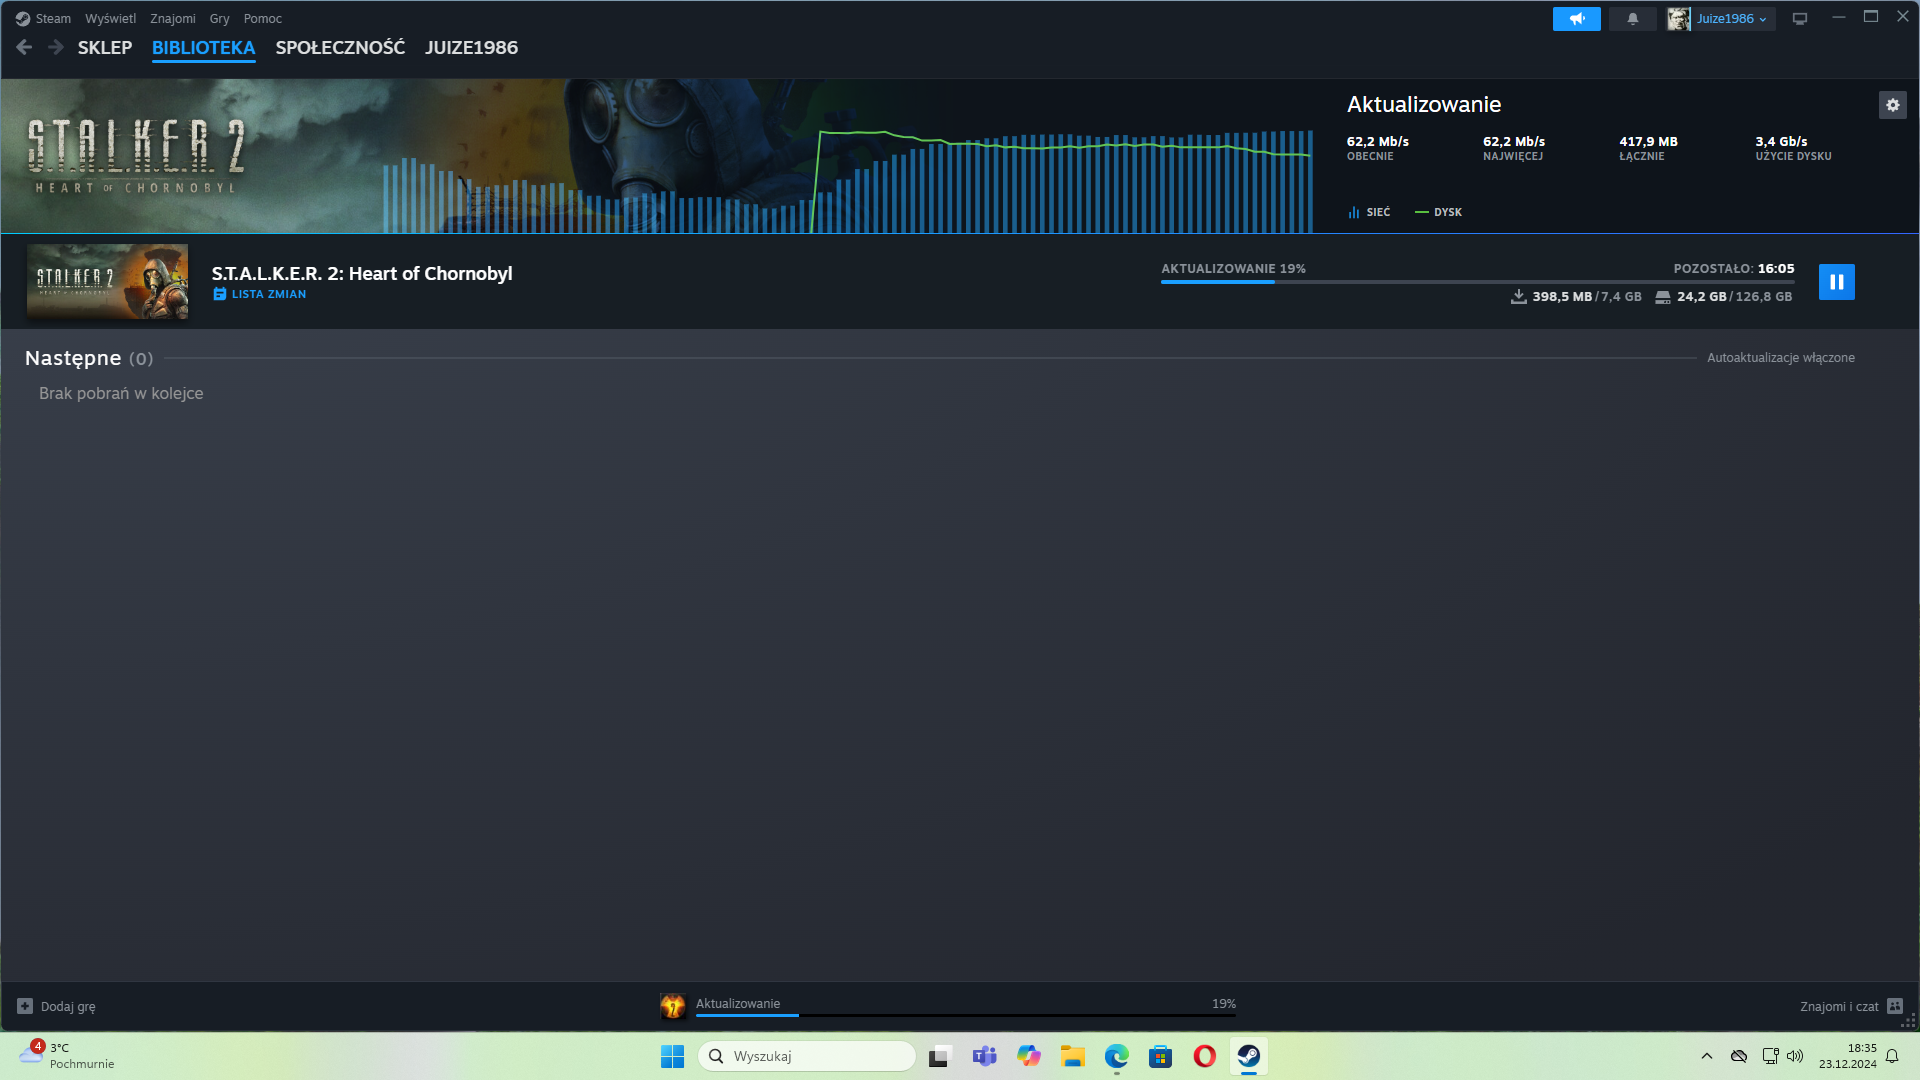Open download settings gear icon
The image size is (1920, 1080).
tap(1892, 105)
